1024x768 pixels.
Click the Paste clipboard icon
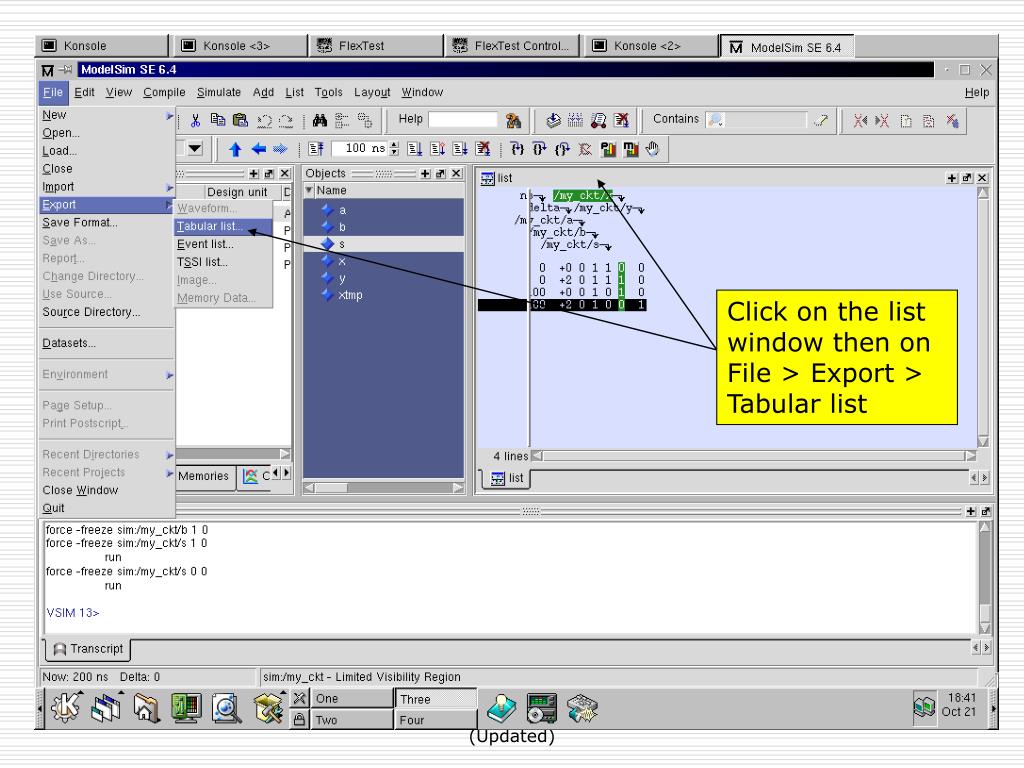(240, 120)
